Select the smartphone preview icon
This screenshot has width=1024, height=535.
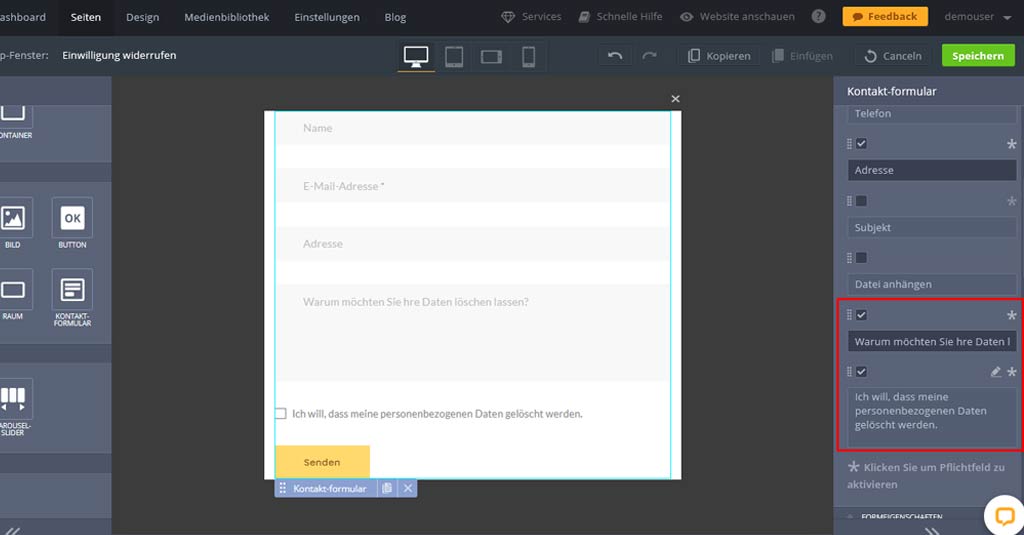(528, 57)
